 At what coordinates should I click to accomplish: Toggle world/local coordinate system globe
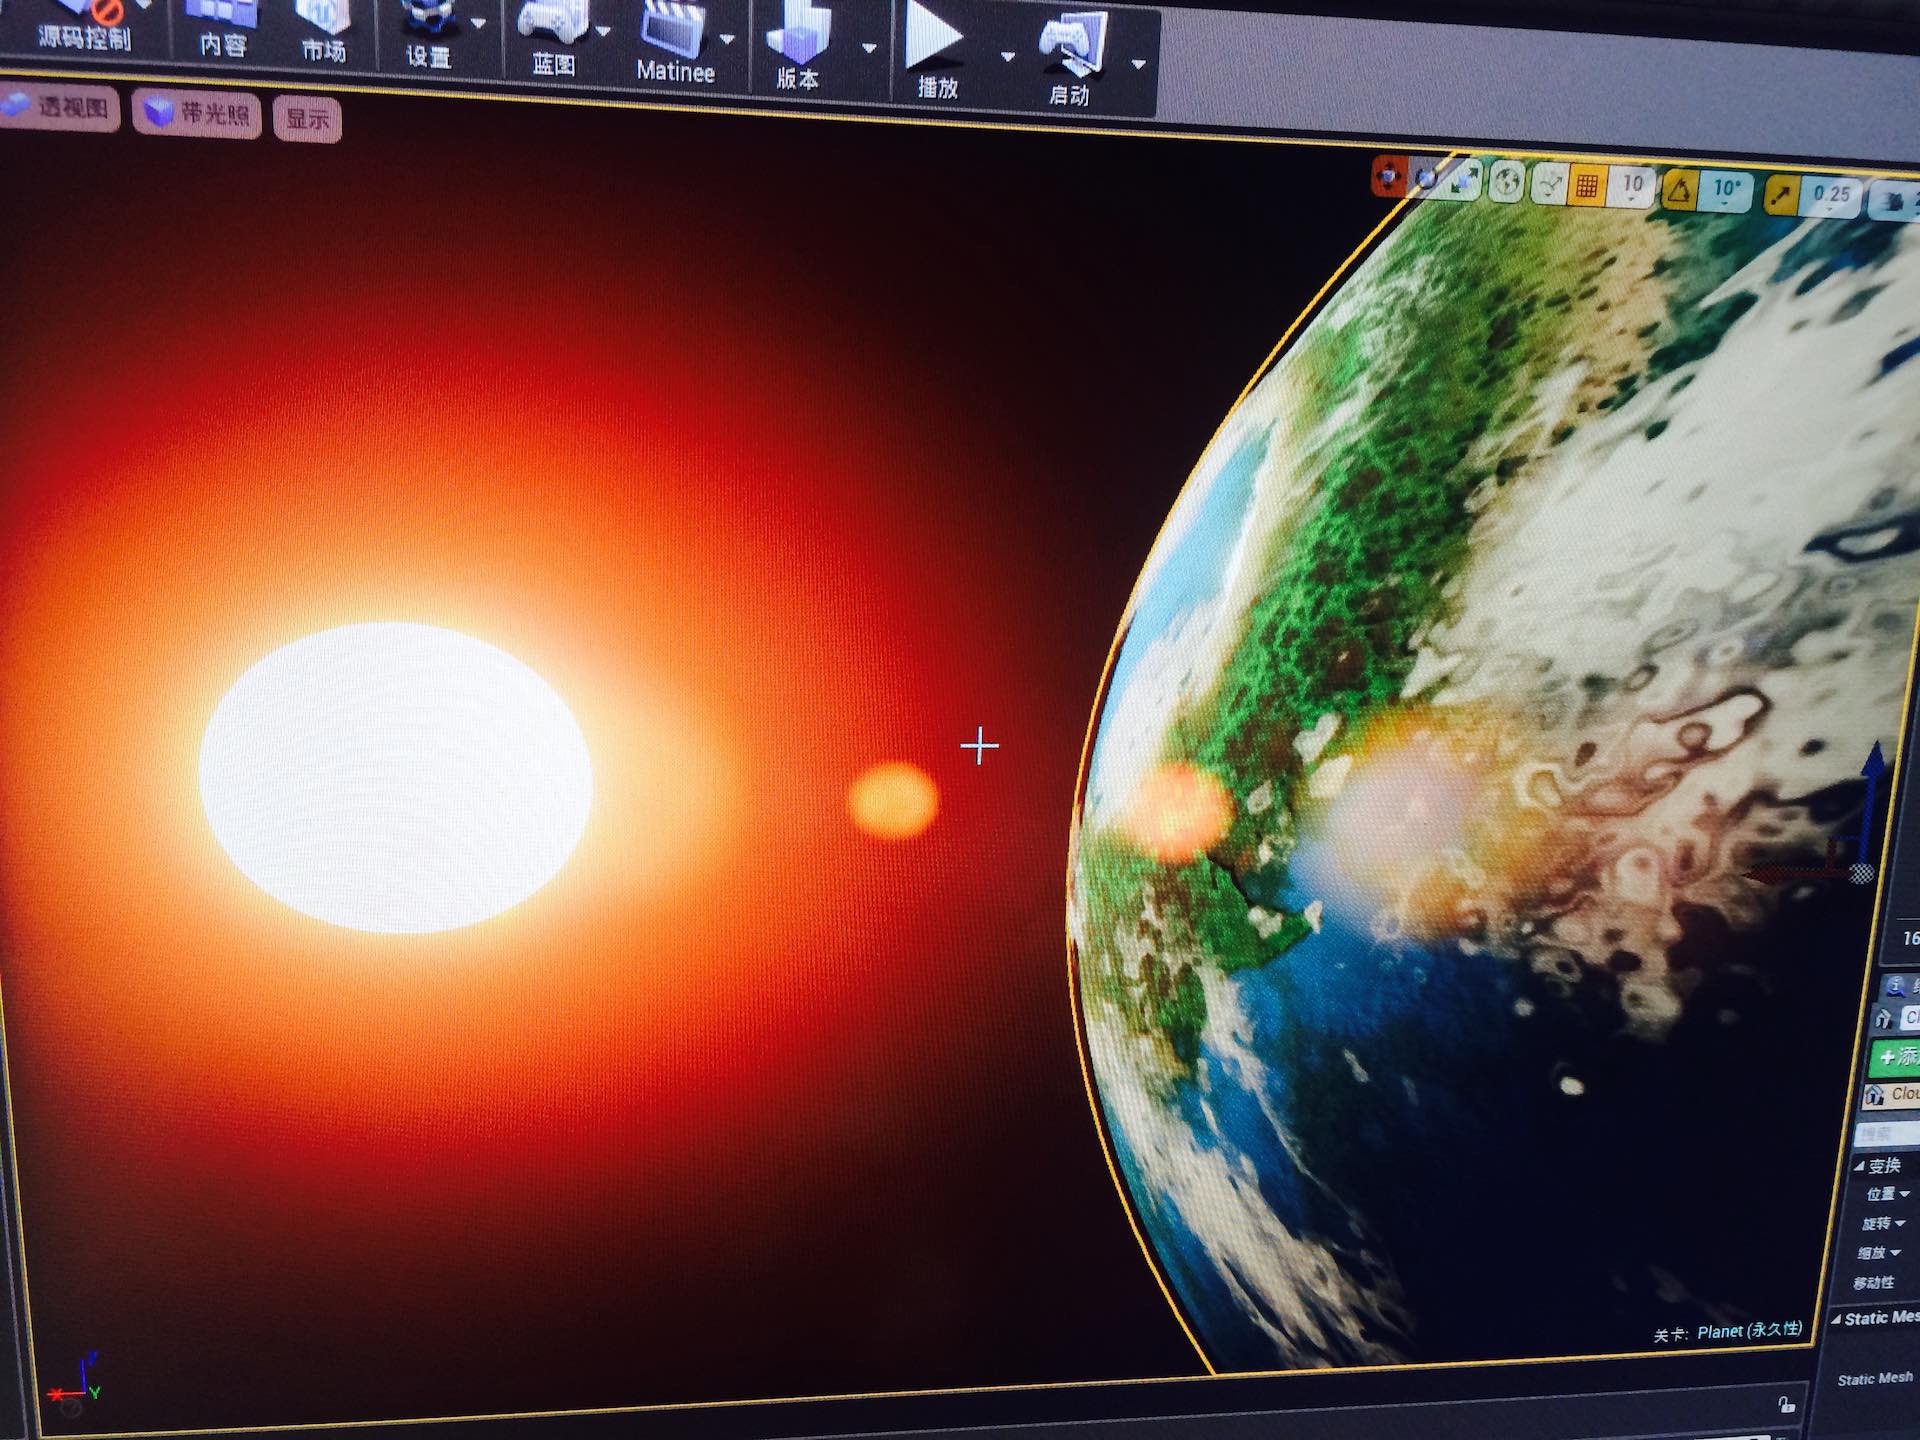1507,183
